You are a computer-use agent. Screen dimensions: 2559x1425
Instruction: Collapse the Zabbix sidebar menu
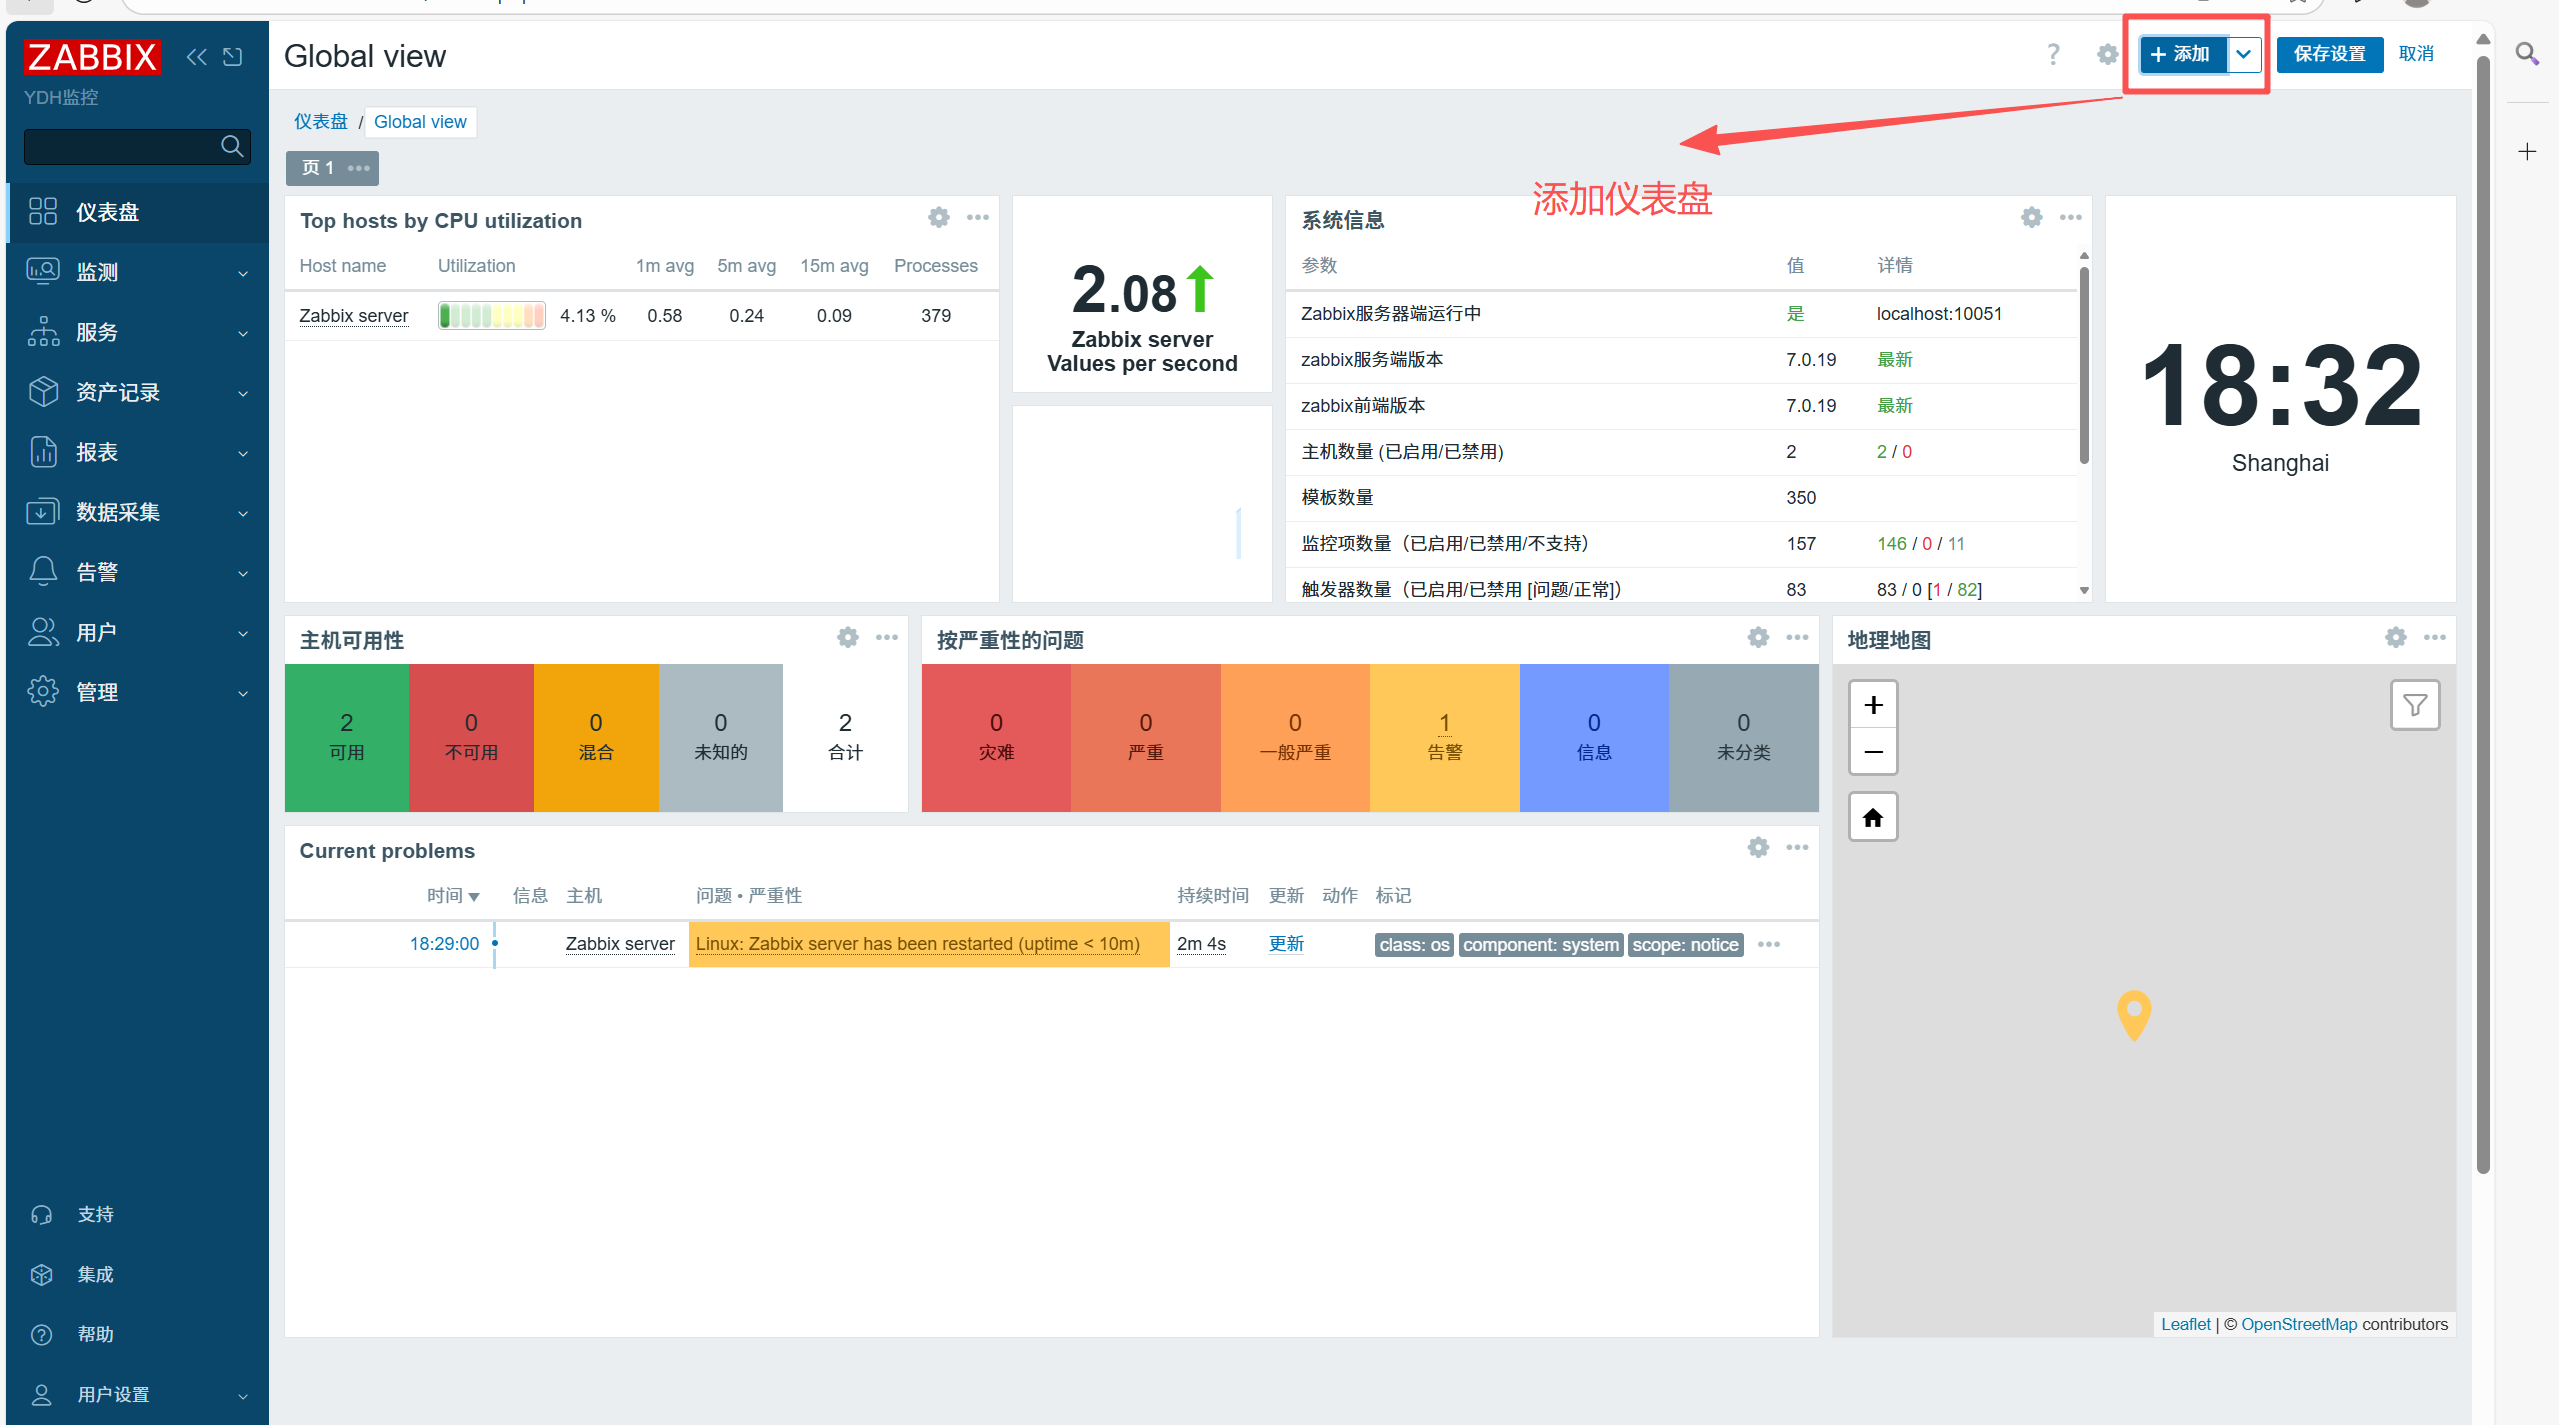pos(196,57)
